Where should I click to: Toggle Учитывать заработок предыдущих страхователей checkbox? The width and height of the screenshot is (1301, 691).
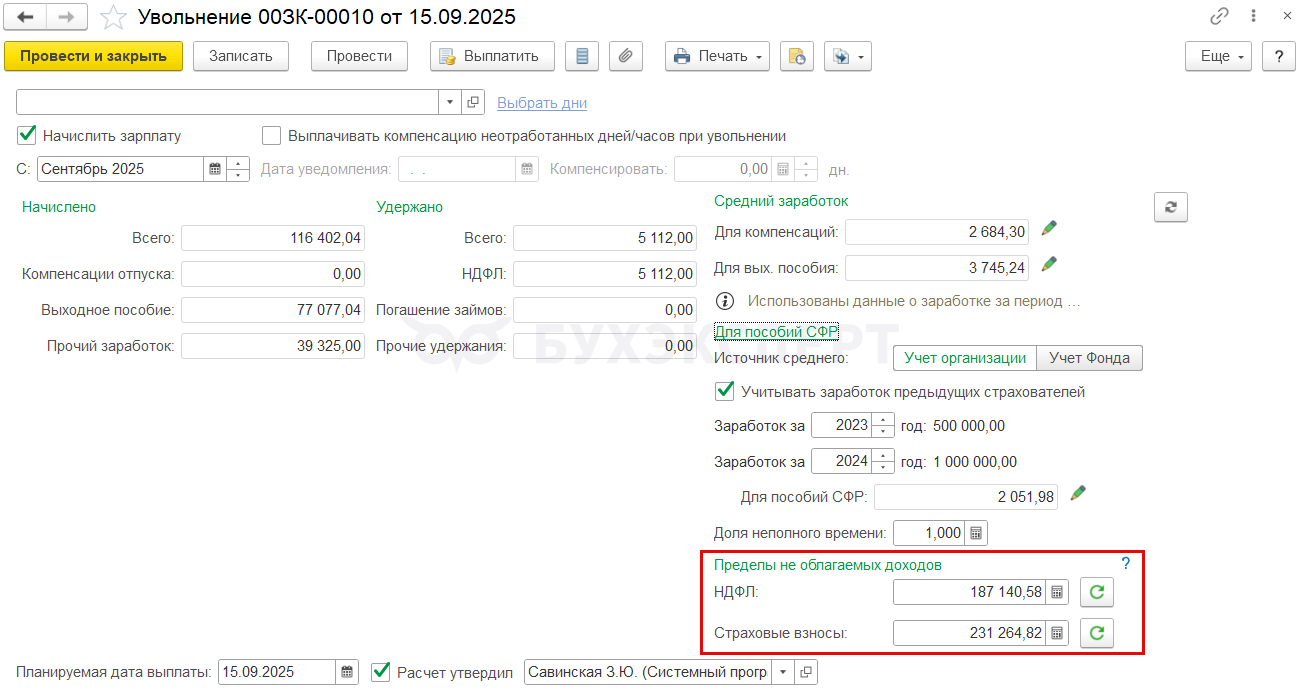724,391
